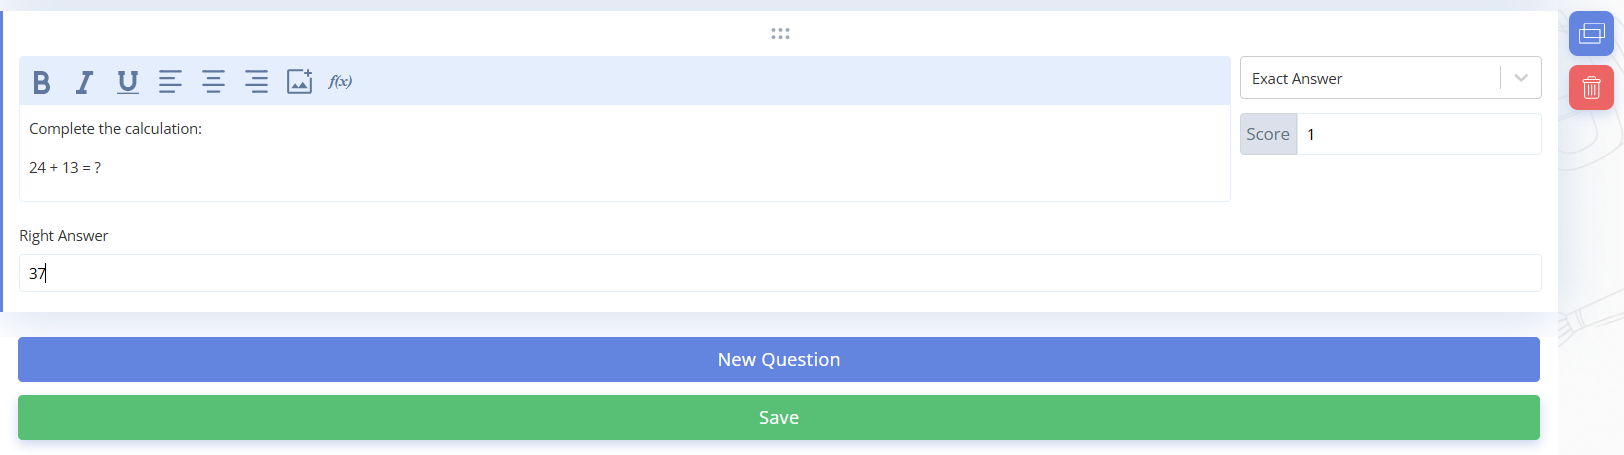
Task: Place cursor in "Complete the calculation:" line
Action: point(115,129)
